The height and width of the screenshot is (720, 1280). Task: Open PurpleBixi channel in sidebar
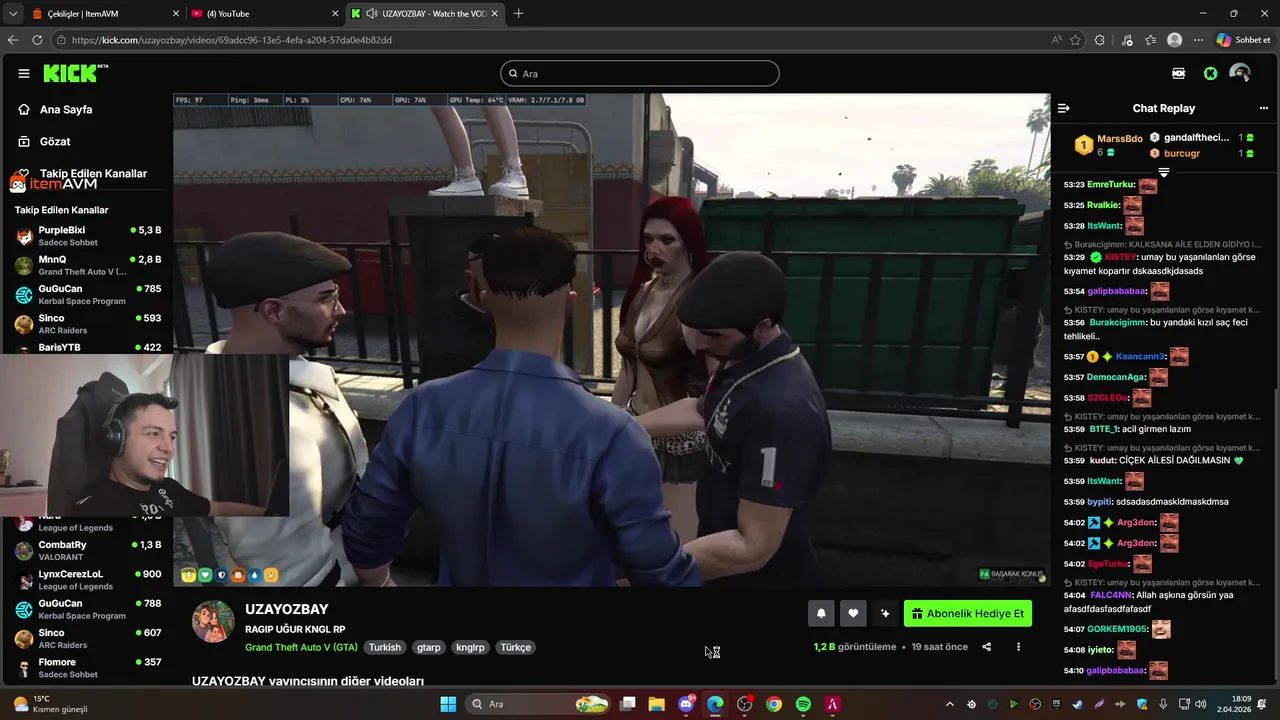pos(88,236)
